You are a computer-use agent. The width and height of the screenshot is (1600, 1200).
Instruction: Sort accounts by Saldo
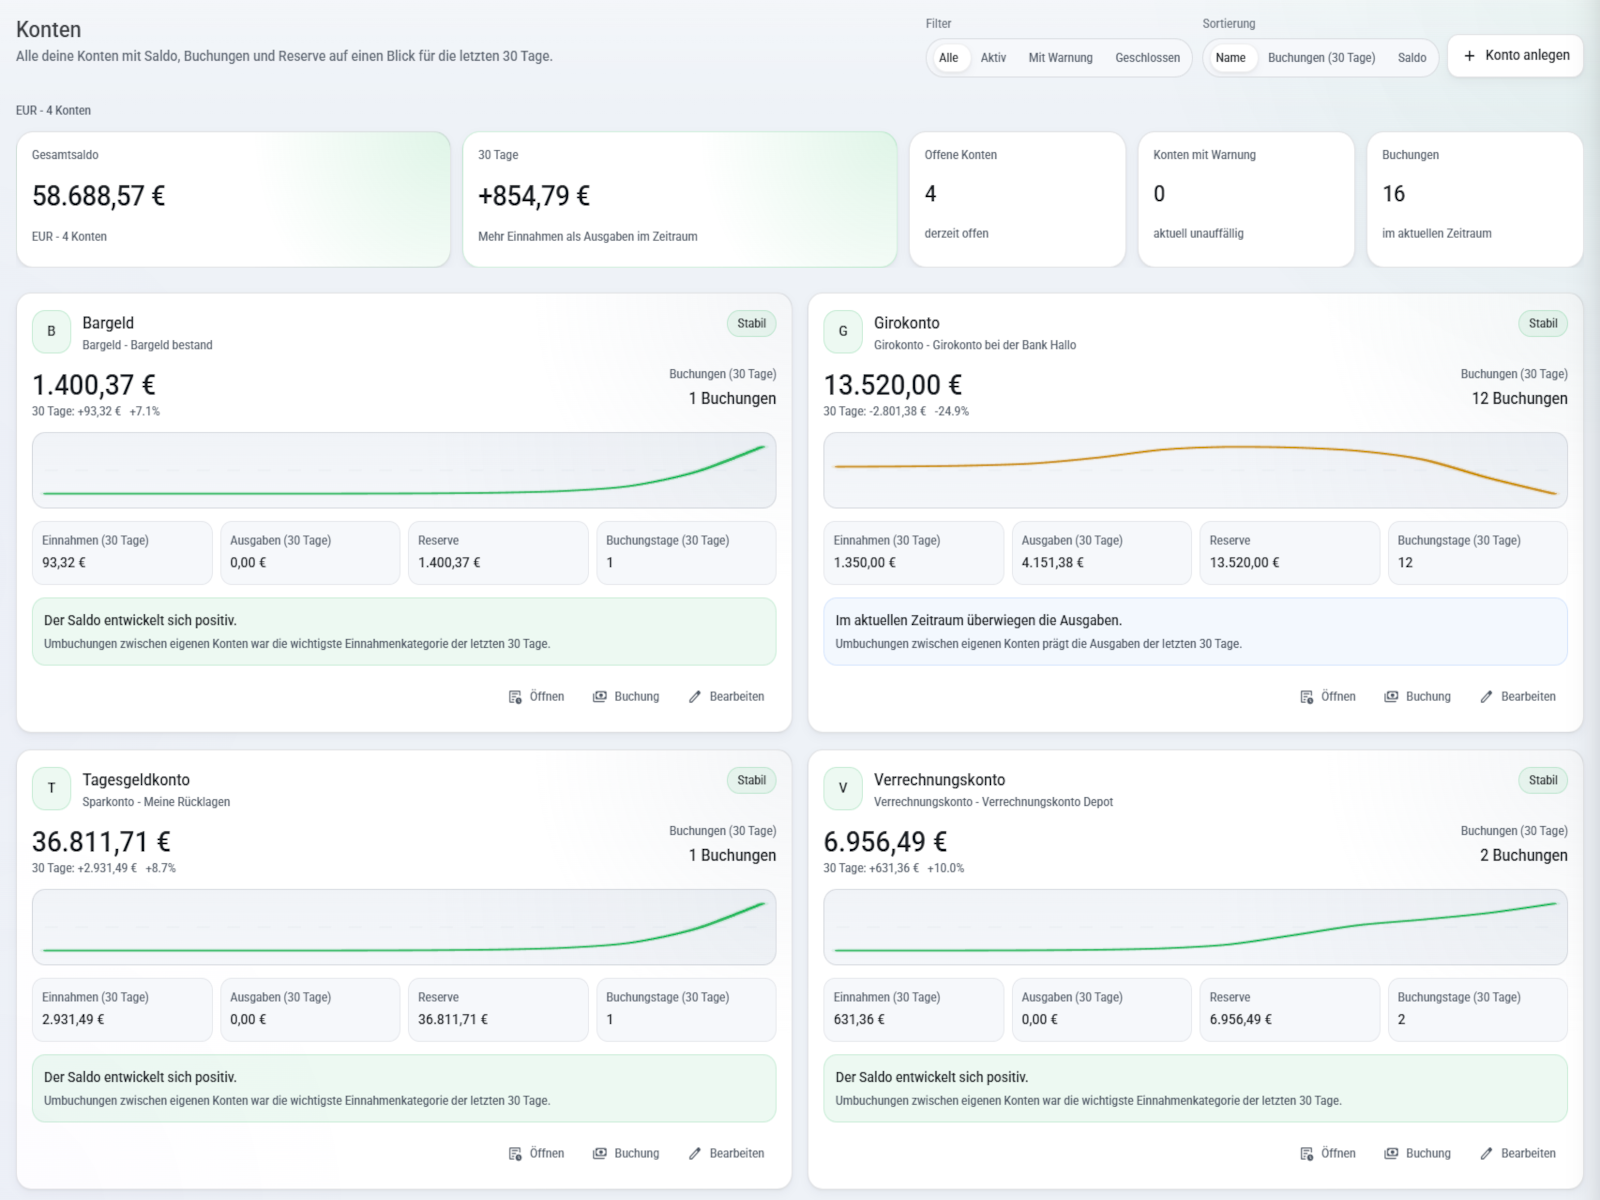(1411, 58)
